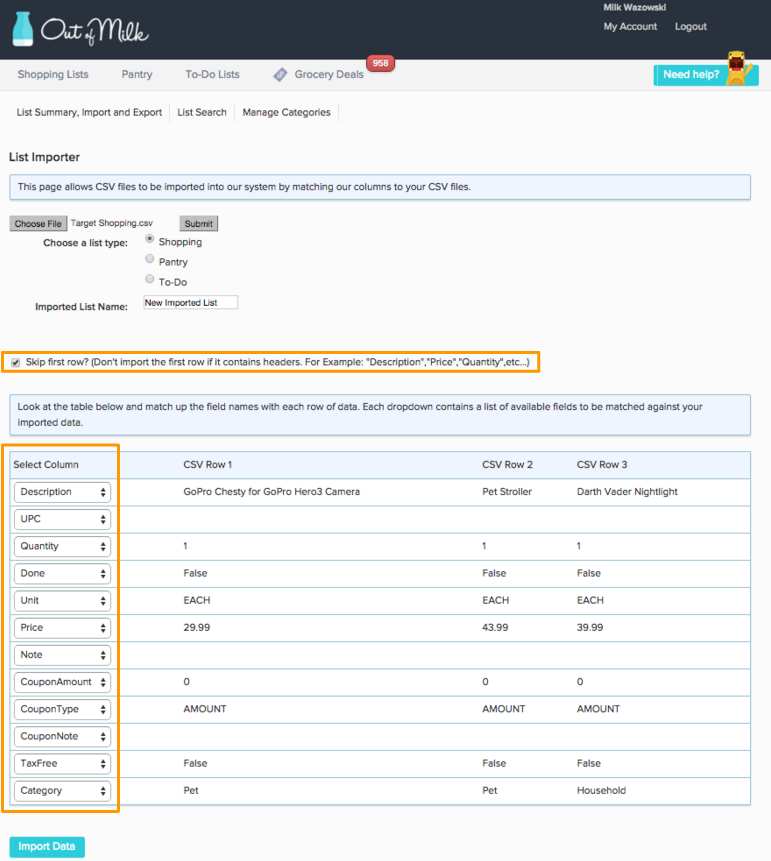Click the 958 deals notification badge
771x861 pixels.
click(x=380, y=63)
